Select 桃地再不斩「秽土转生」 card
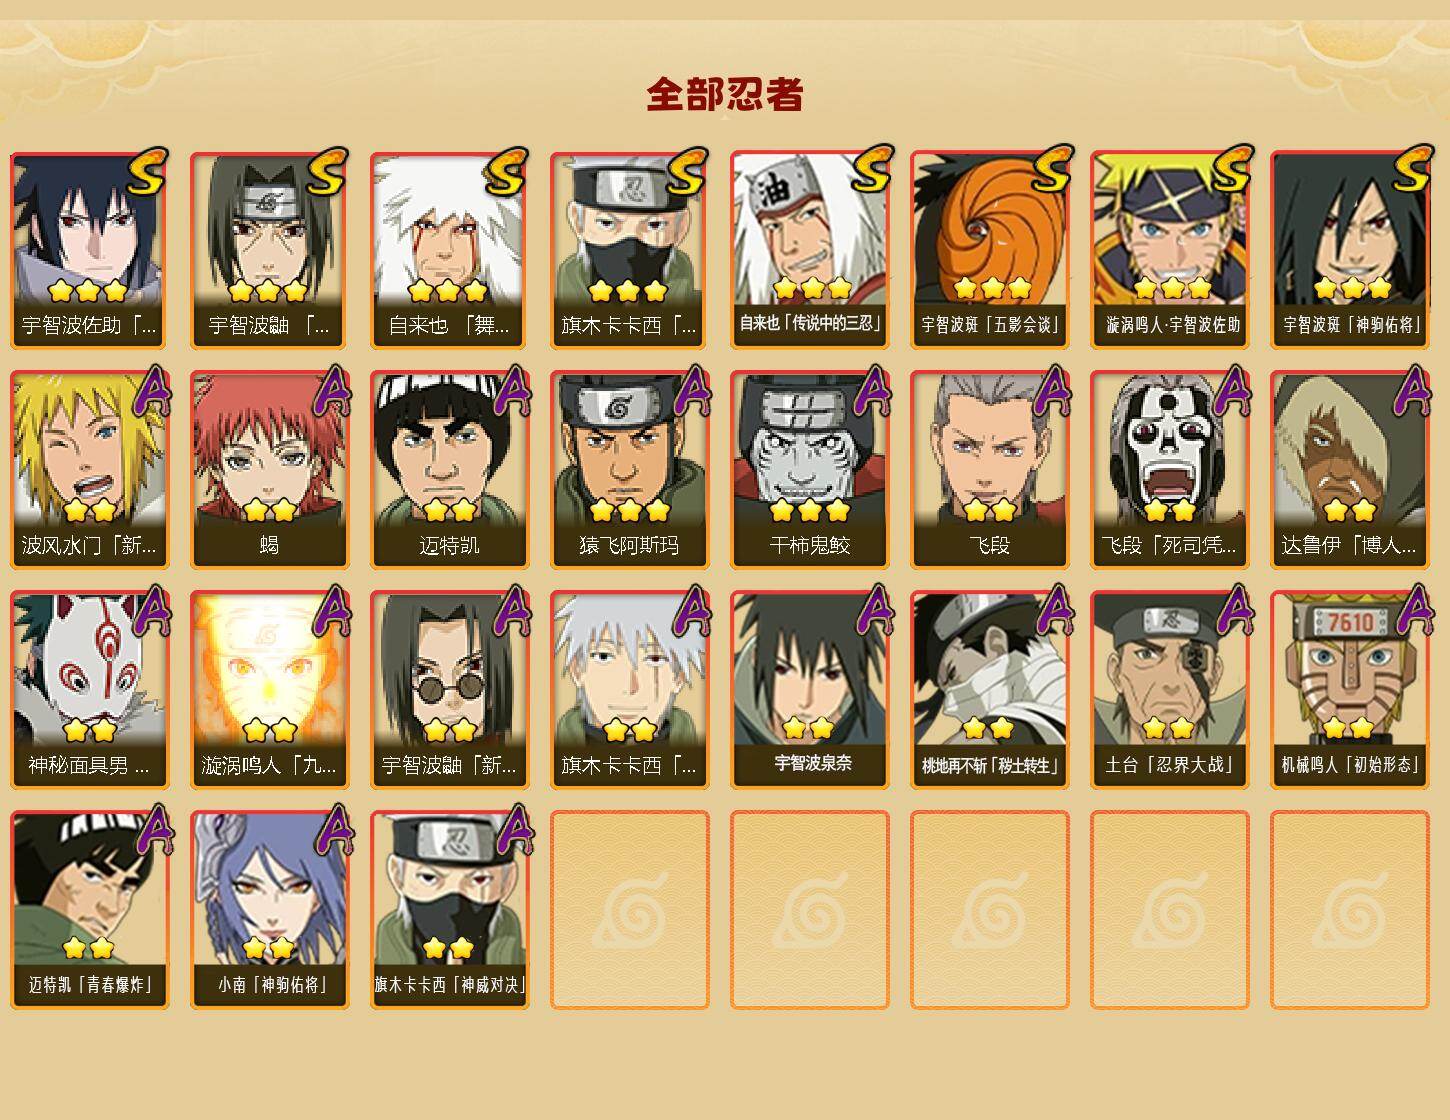 tap(990, 689)
